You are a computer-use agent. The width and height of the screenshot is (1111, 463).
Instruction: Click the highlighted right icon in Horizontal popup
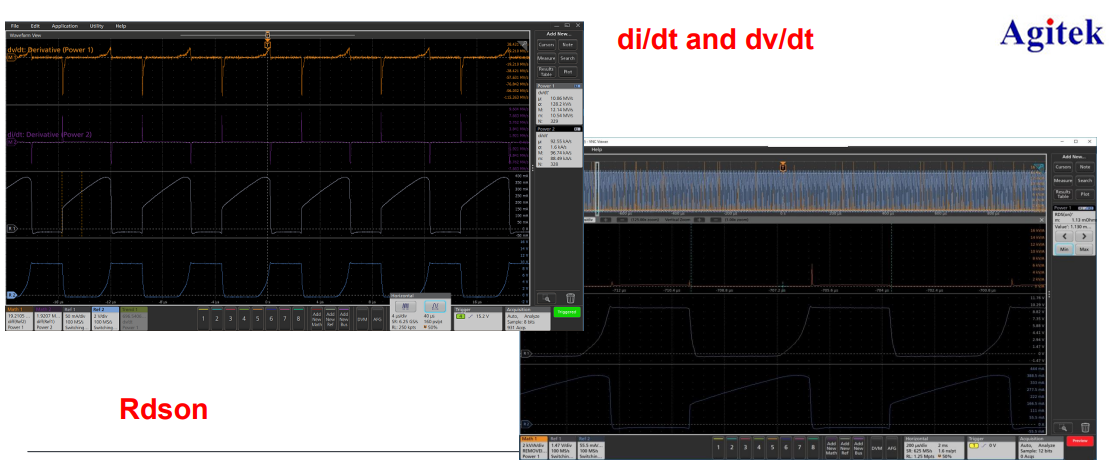(435, 306)
